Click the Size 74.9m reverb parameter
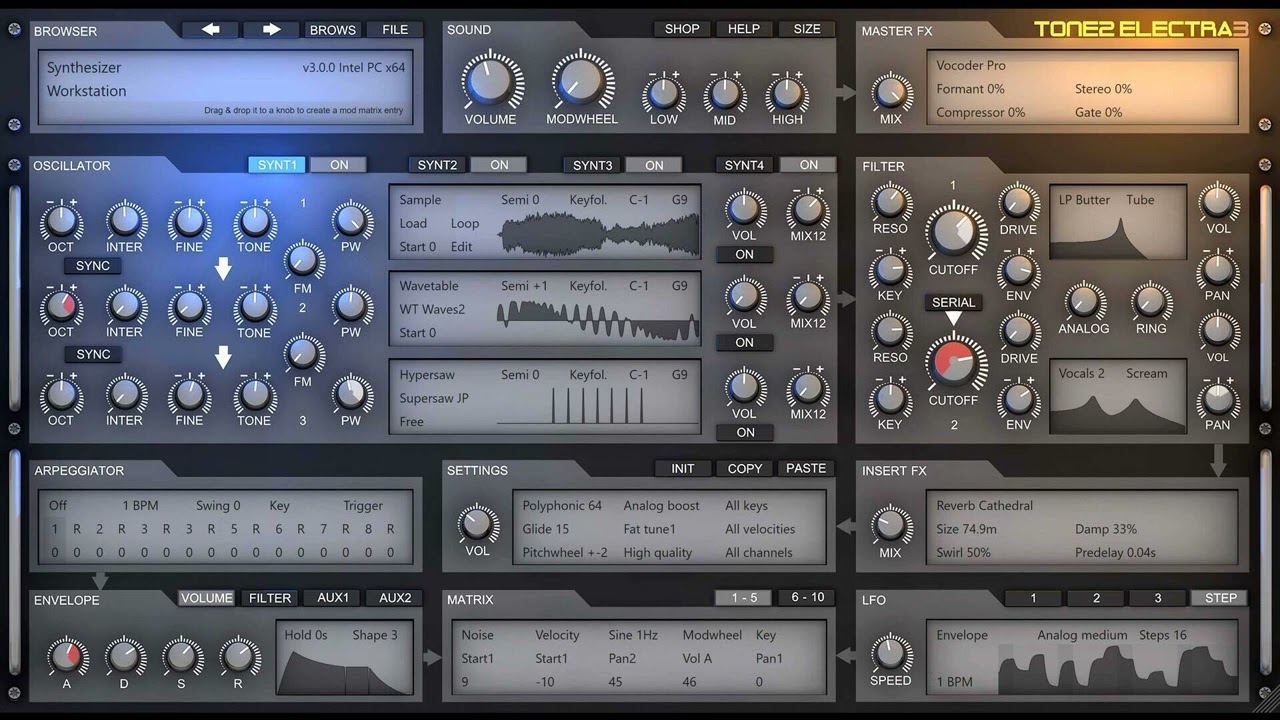1280x720 pixels. point(969,529)
